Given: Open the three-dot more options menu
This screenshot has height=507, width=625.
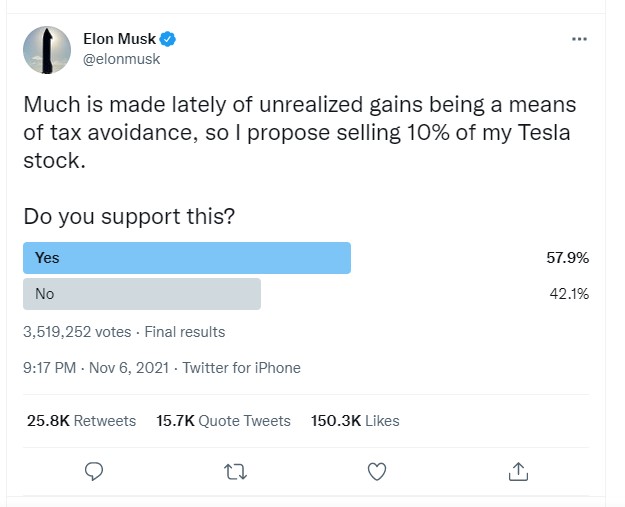Looking at the screenshot, I should pyautogui.click(x=579, y=39).
